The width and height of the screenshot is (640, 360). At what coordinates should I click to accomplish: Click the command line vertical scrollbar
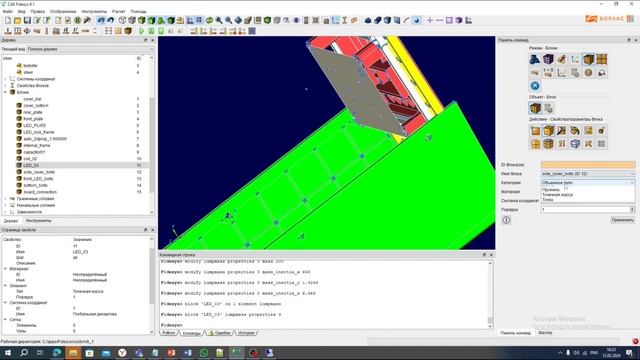point(490,293)
